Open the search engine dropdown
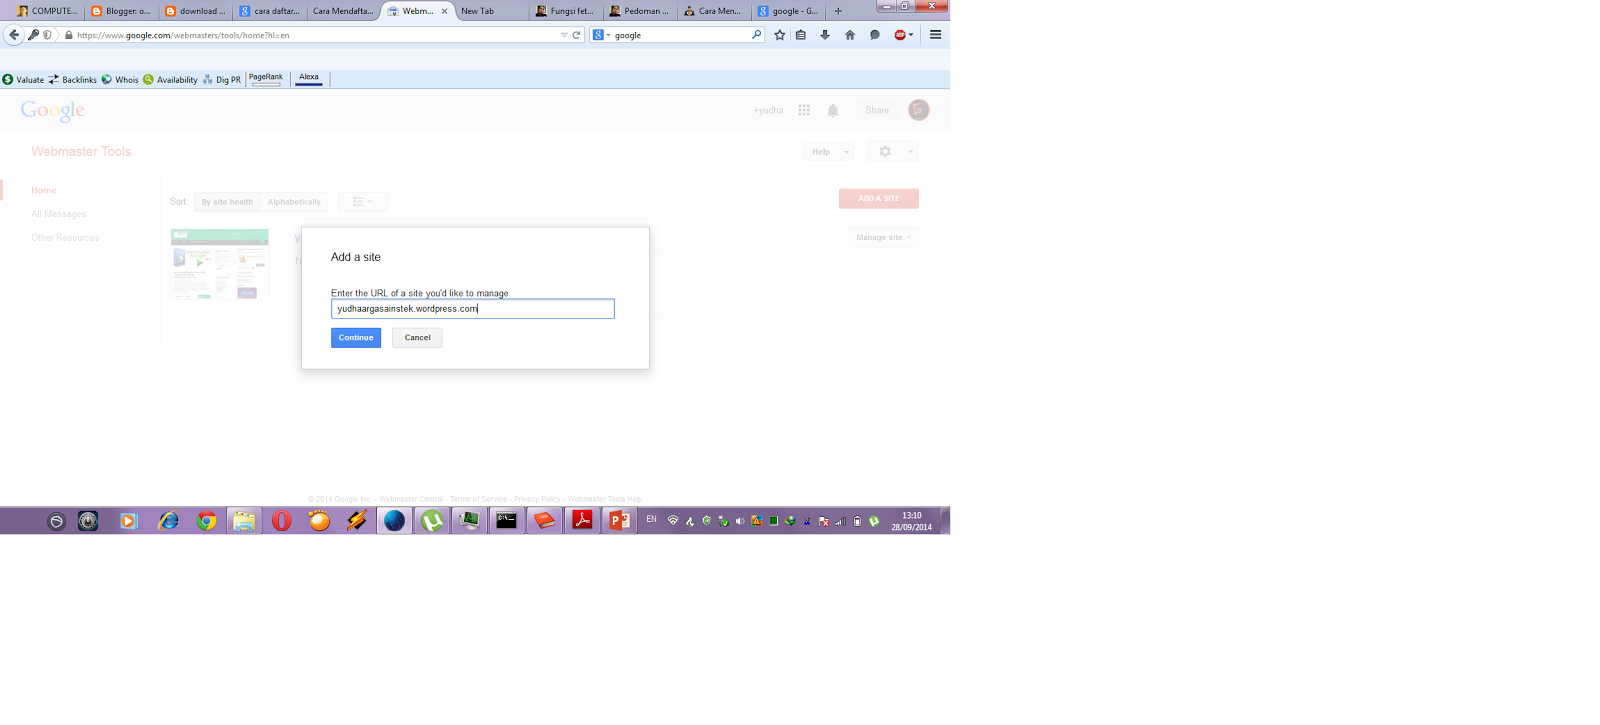 pos(601,35)
